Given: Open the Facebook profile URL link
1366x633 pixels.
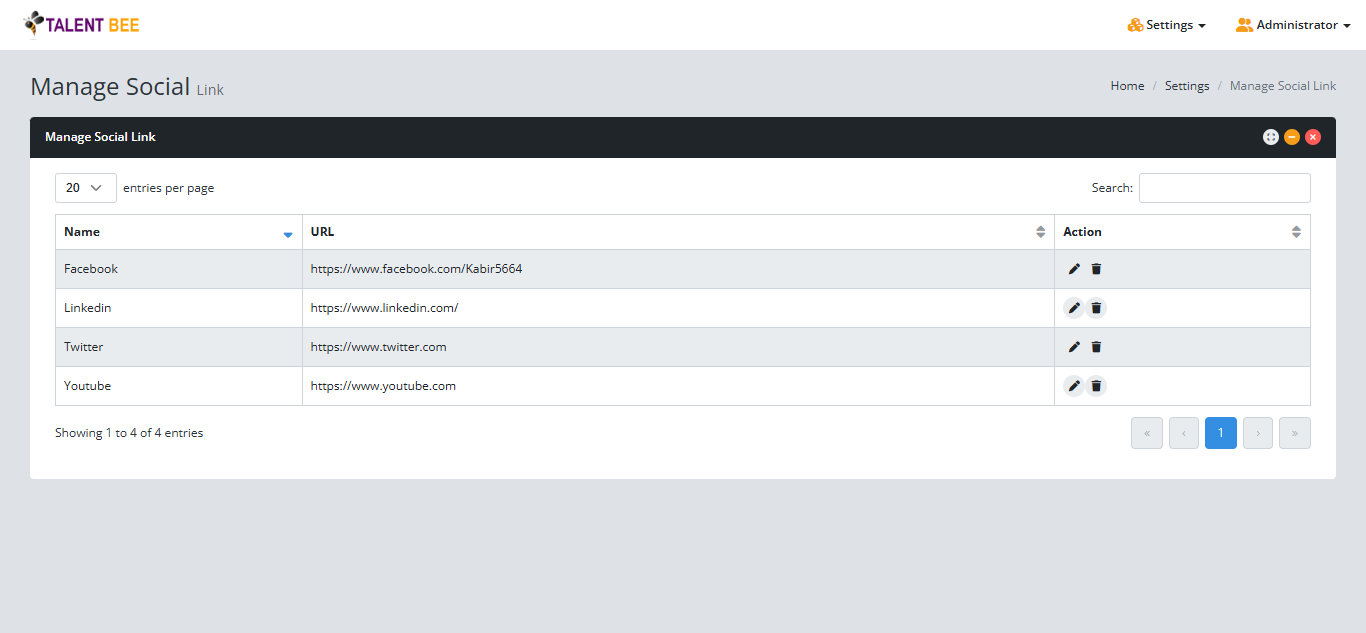Looking at the screenshot, I should click(x=416, y=268).
